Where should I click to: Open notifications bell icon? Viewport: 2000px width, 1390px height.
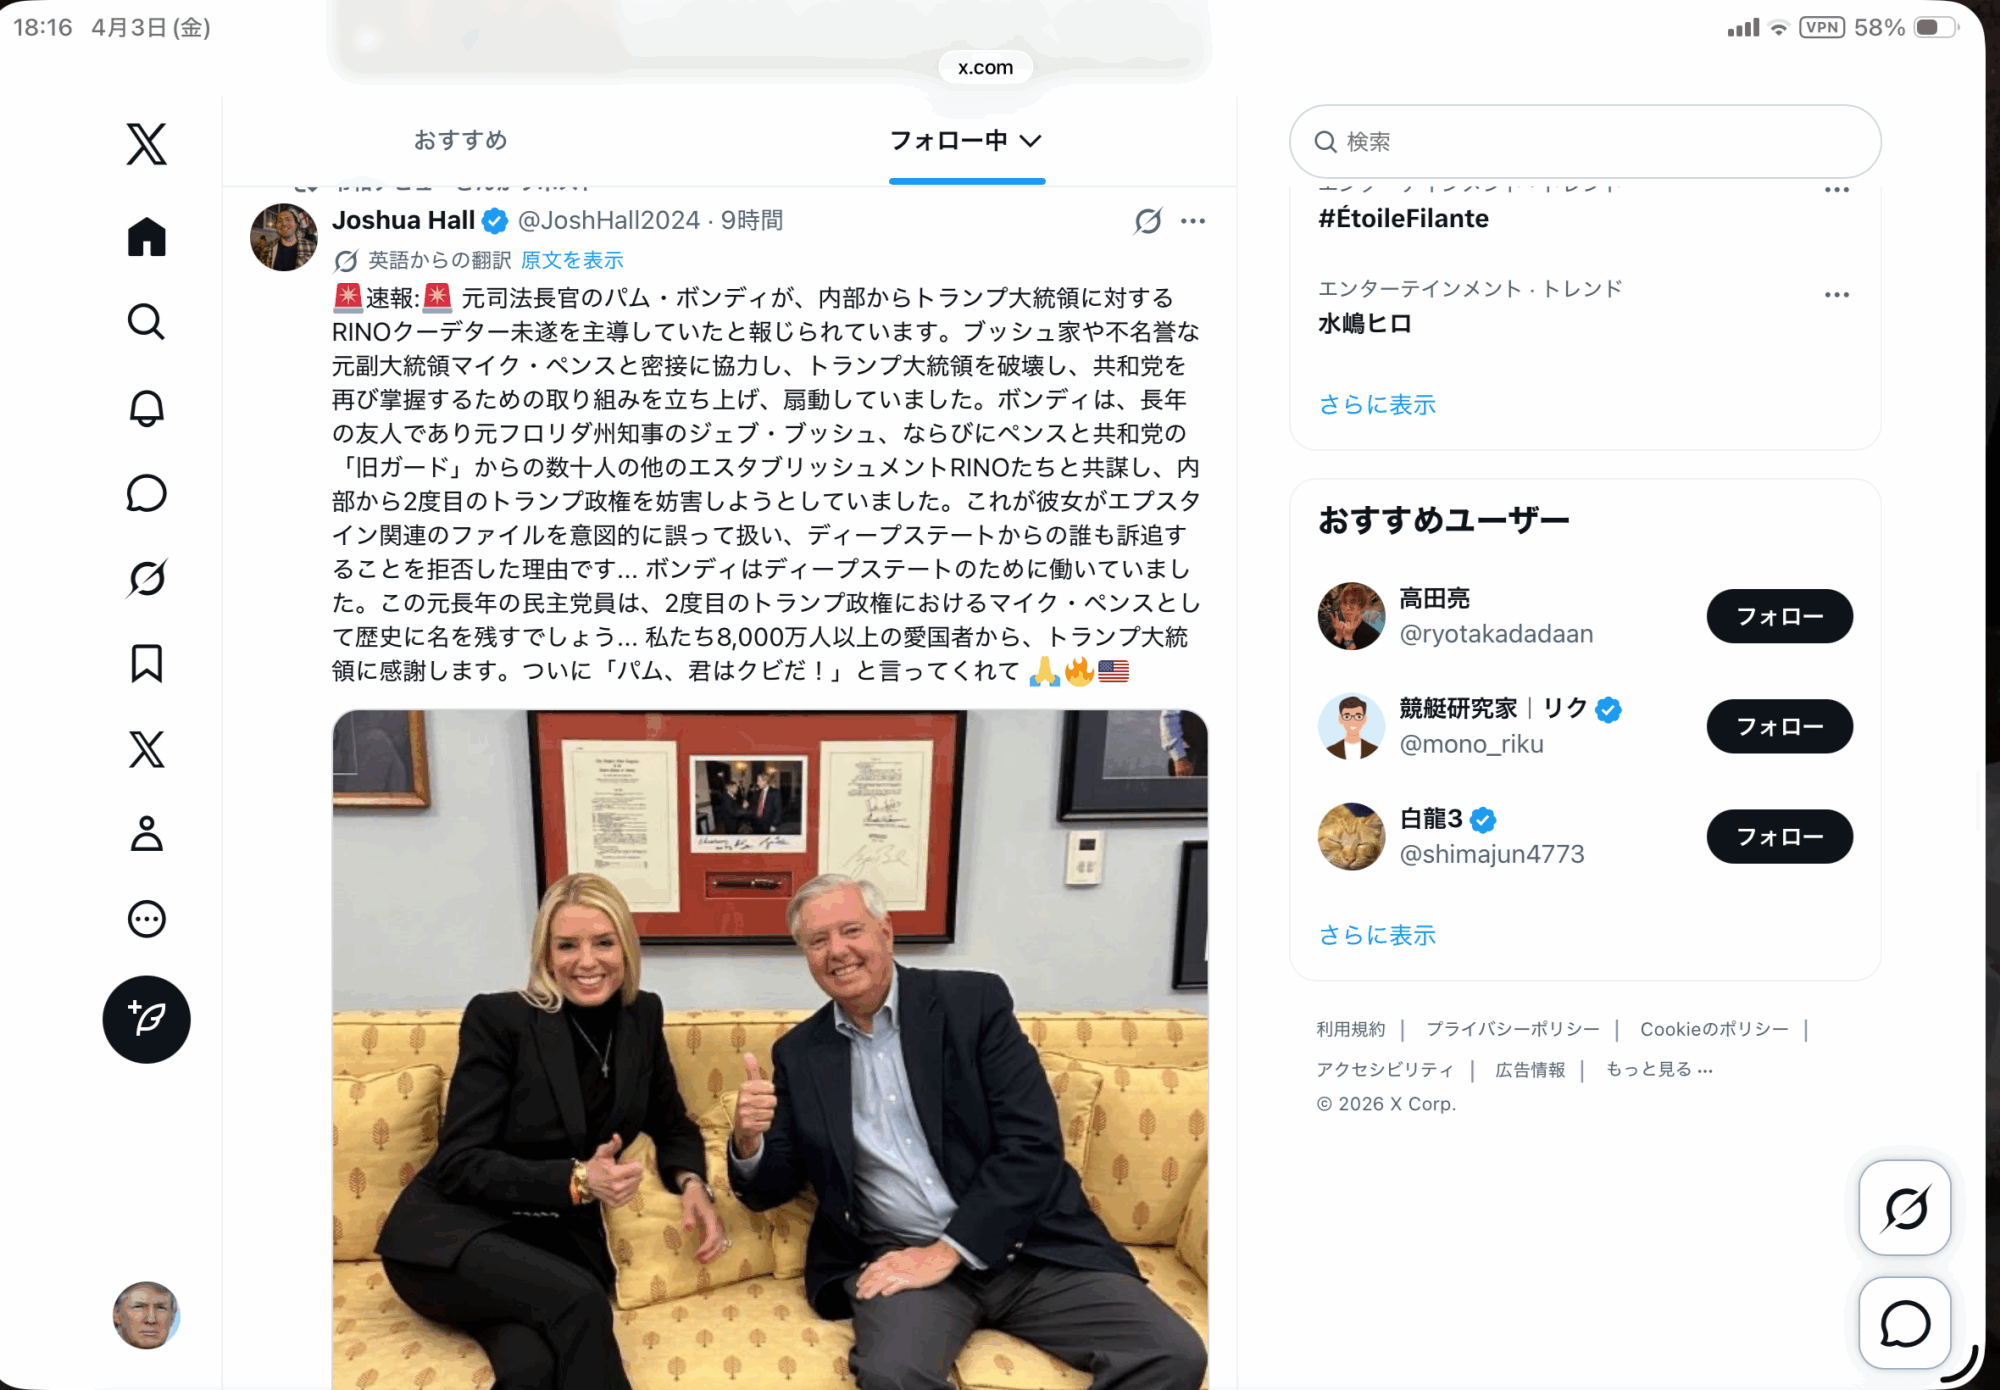pyautogui.click(x=146, y=408)
